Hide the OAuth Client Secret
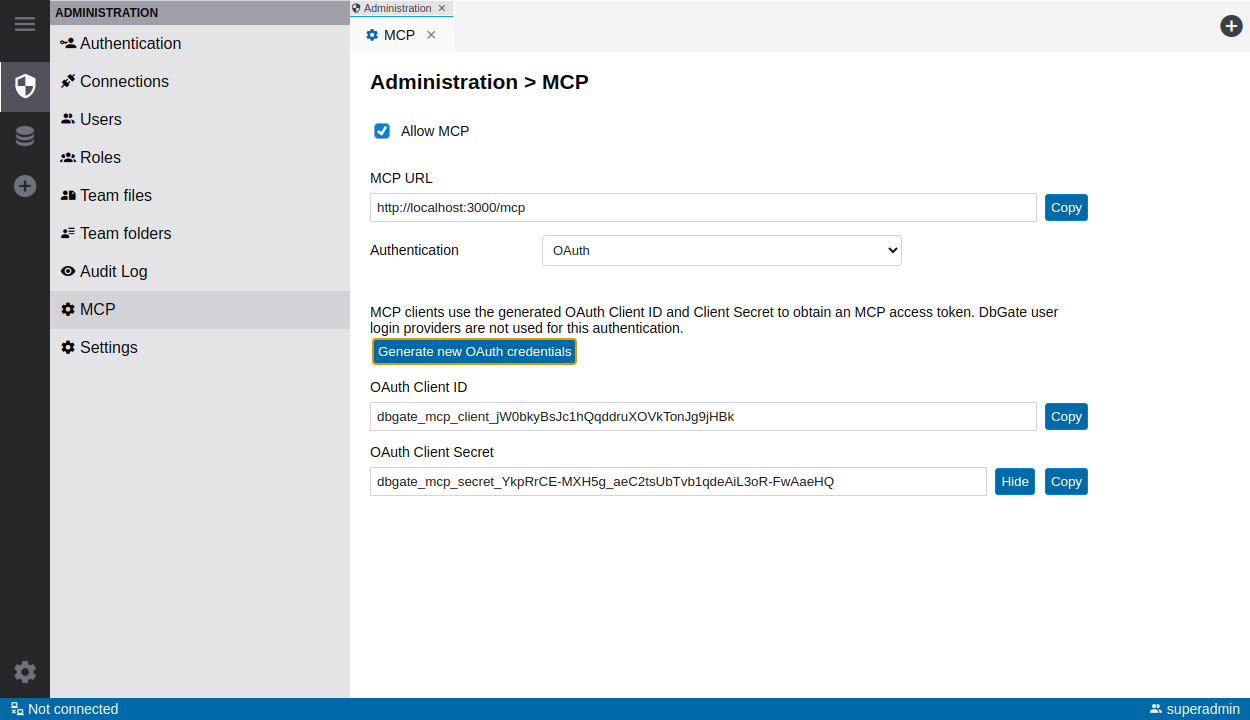The image size is (1250, 720). tap(1015, 481)
